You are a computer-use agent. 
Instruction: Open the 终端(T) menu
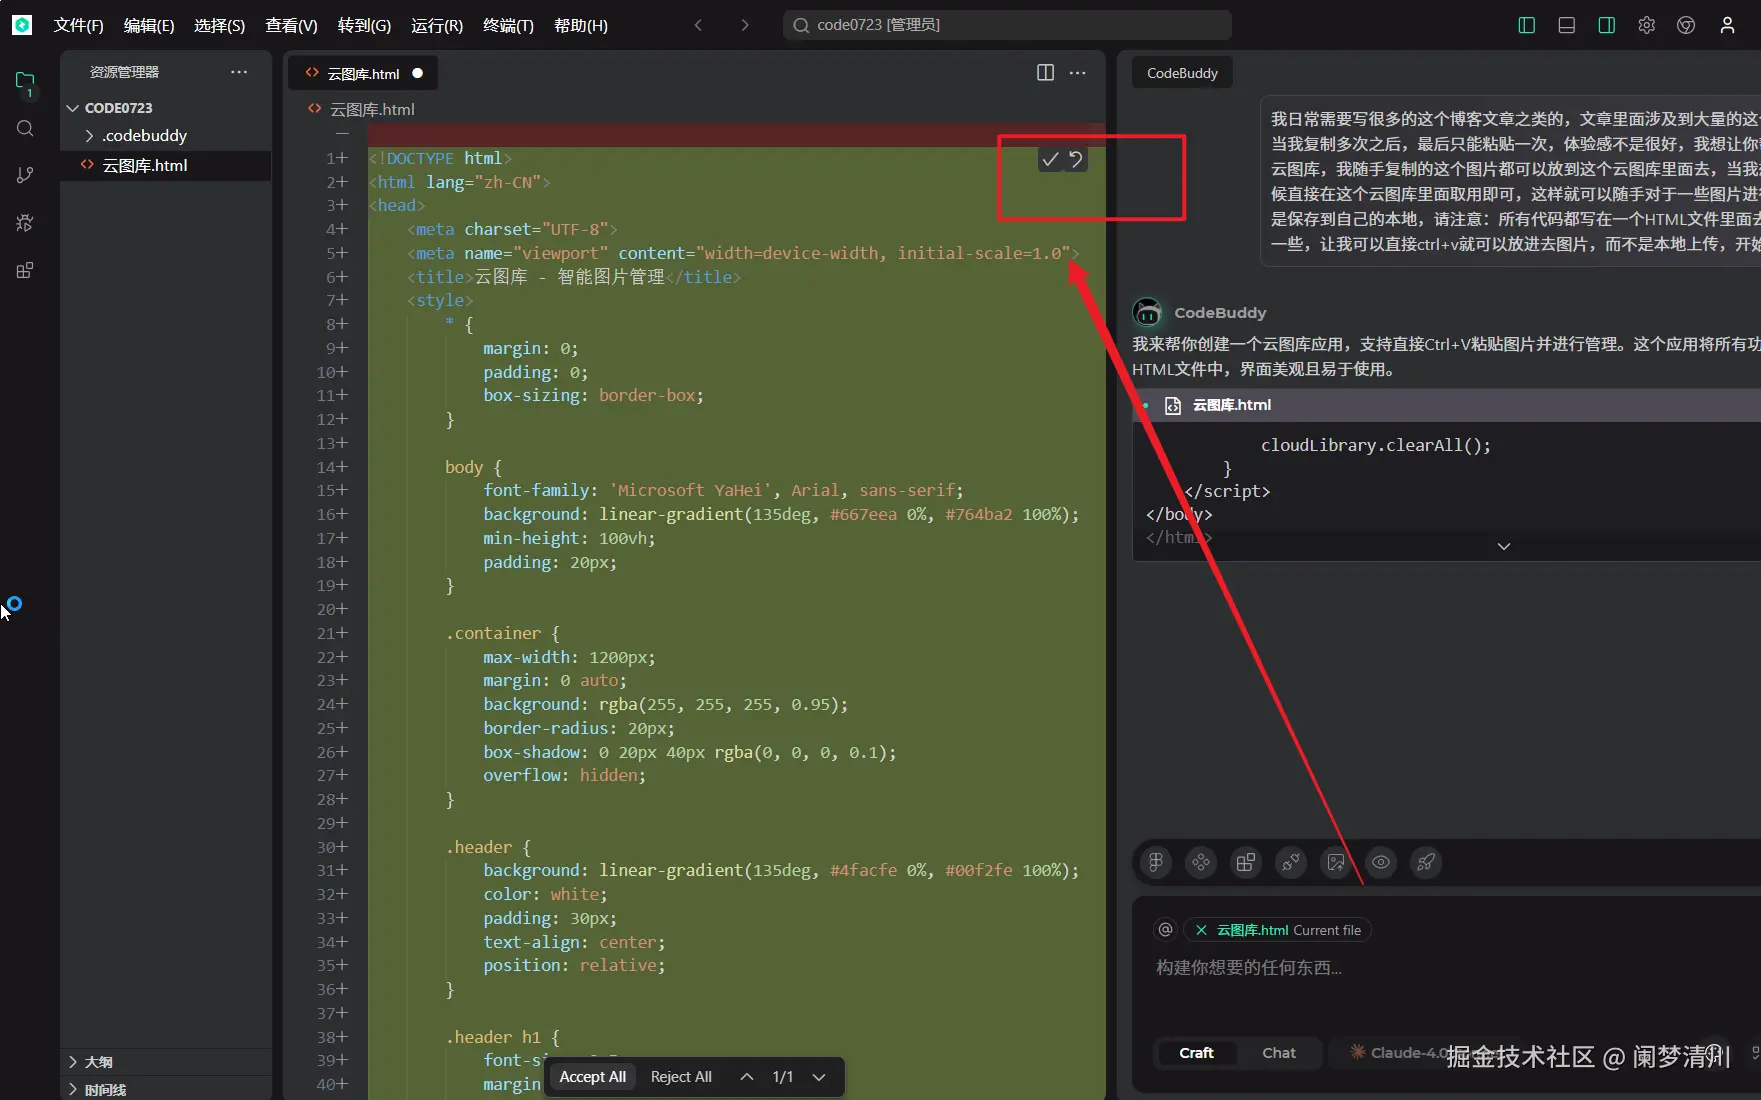(x=508, y=25)
